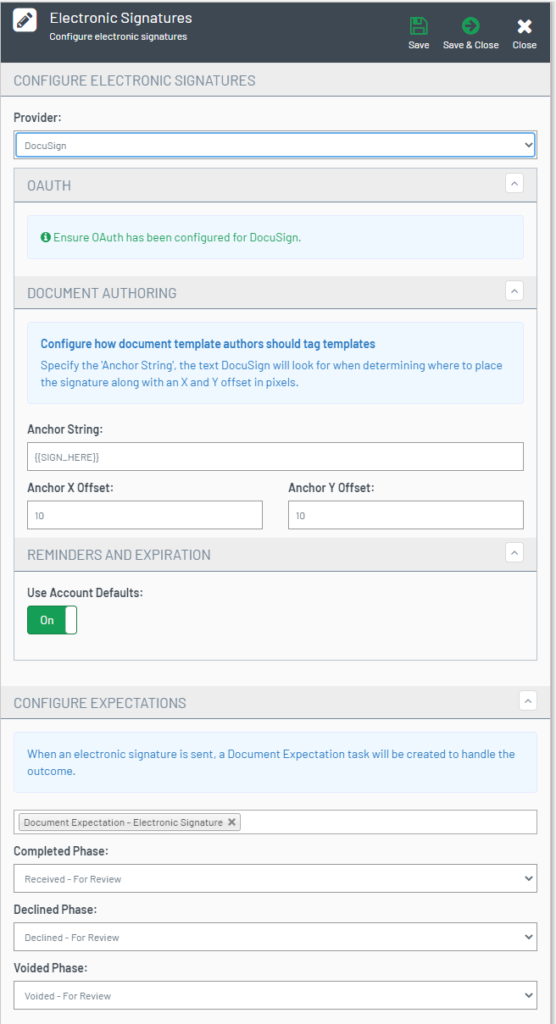Collapse the Reminders and Expiration section
This screenshot has height=1024, width=556.
514,552
